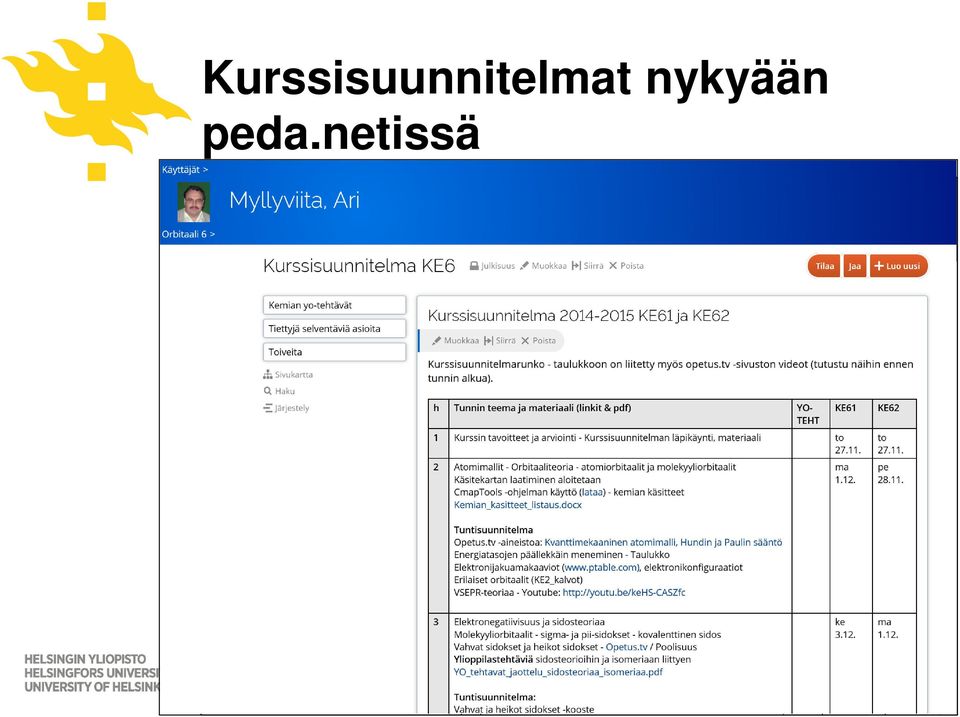Click the 'Kurssisuunnitelmarunko' intro paragraph
The width and height of the screenshot is (960, 717).
670,371
